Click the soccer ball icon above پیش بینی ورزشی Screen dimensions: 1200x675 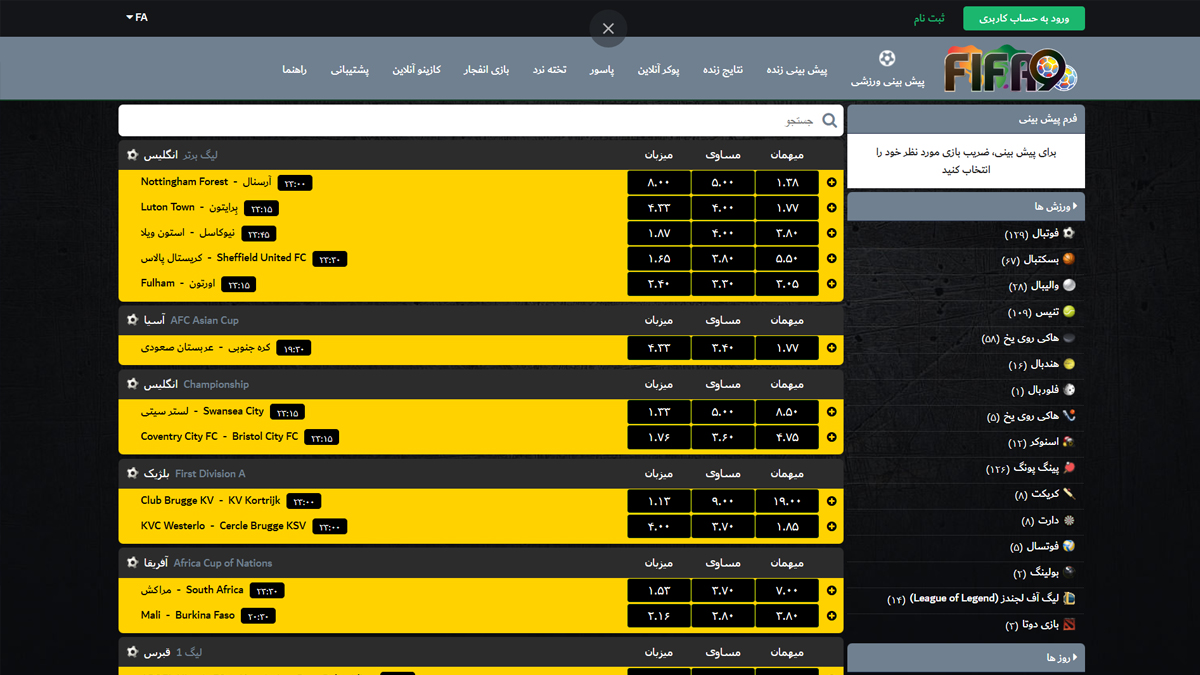(887, 58)
